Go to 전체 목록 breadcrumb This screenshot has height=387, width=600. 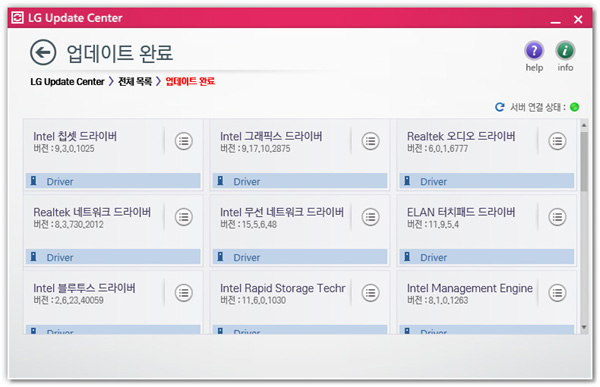pos(135,82)
